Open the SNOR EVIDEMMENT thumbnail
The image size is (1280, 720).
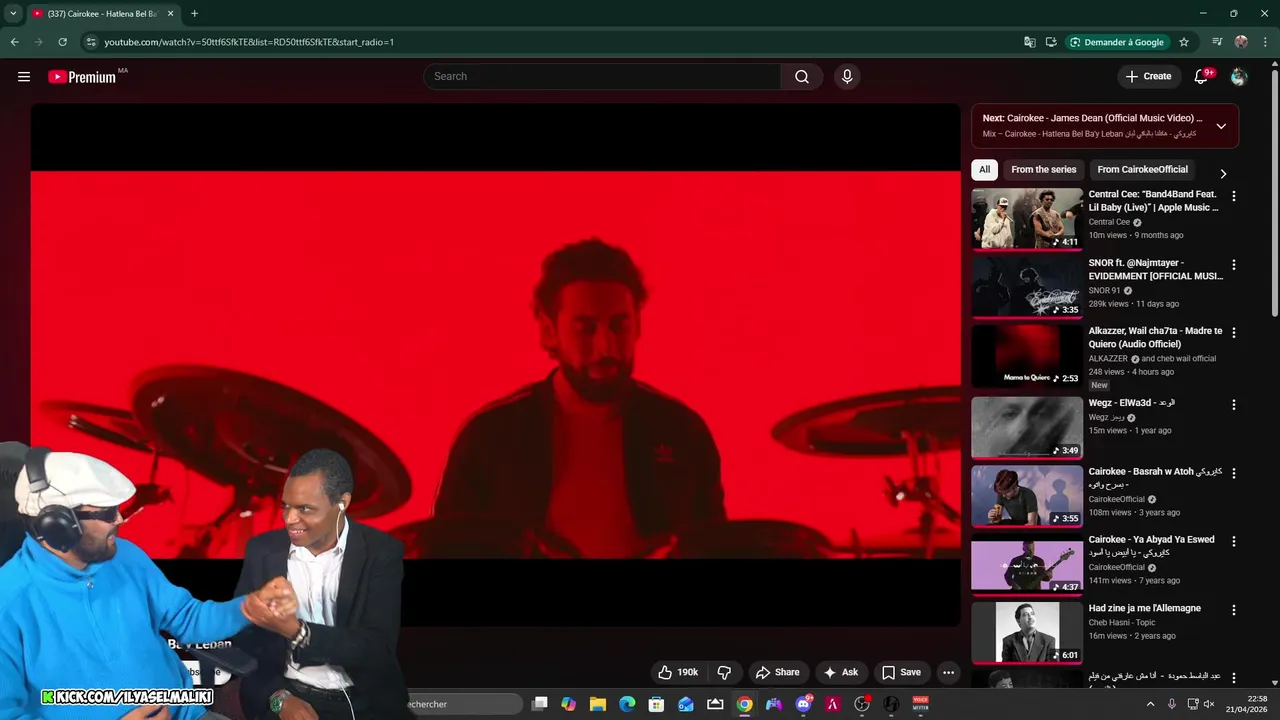point(1027,287)
